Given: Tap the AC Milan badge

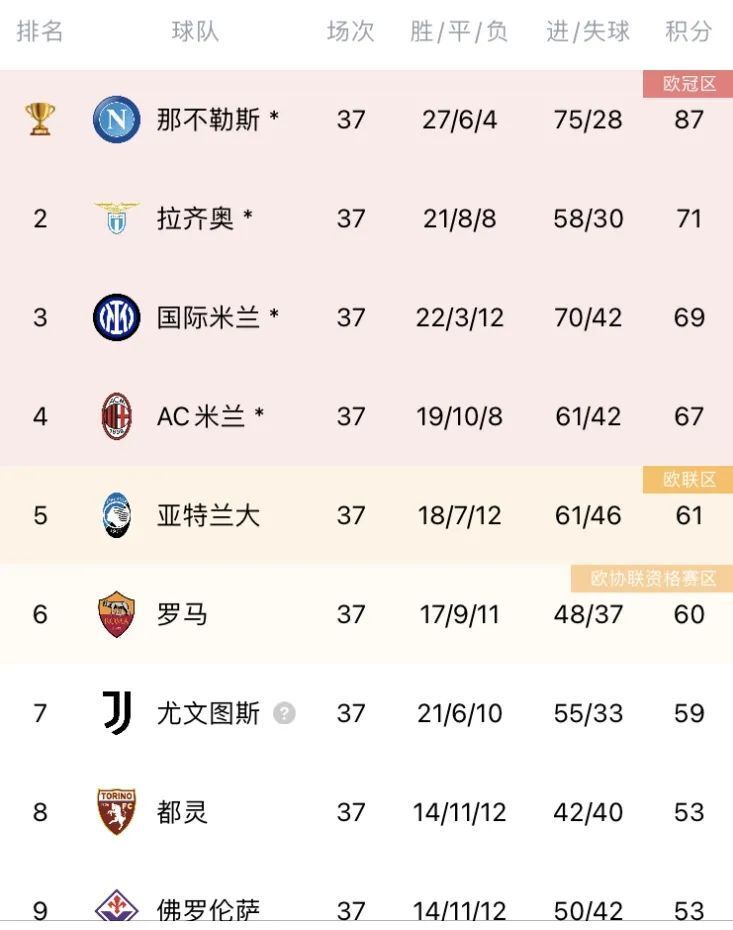Looking at the screenshot, I should coord(117,416).
